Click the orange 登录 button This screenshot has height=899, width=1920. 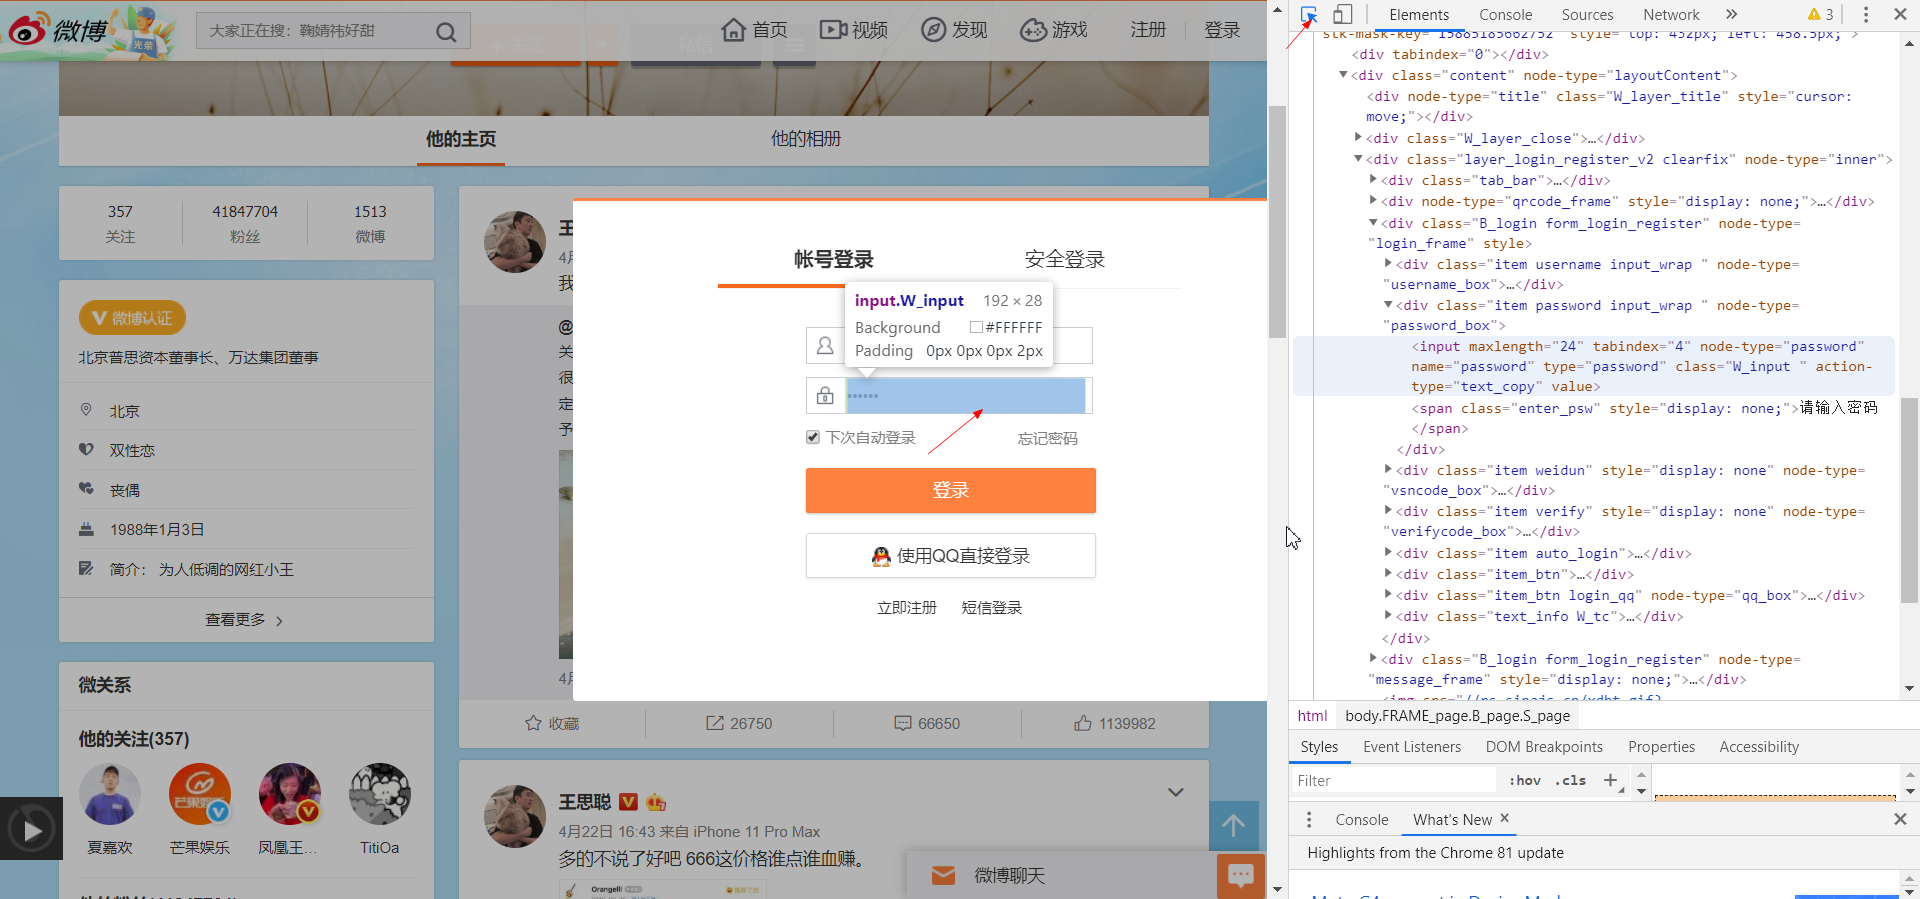coord(951,490)
